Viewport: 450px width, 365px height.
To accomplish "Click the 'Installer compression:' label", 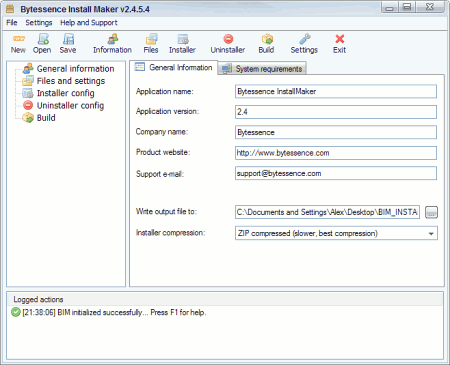I will pos(171,233).
